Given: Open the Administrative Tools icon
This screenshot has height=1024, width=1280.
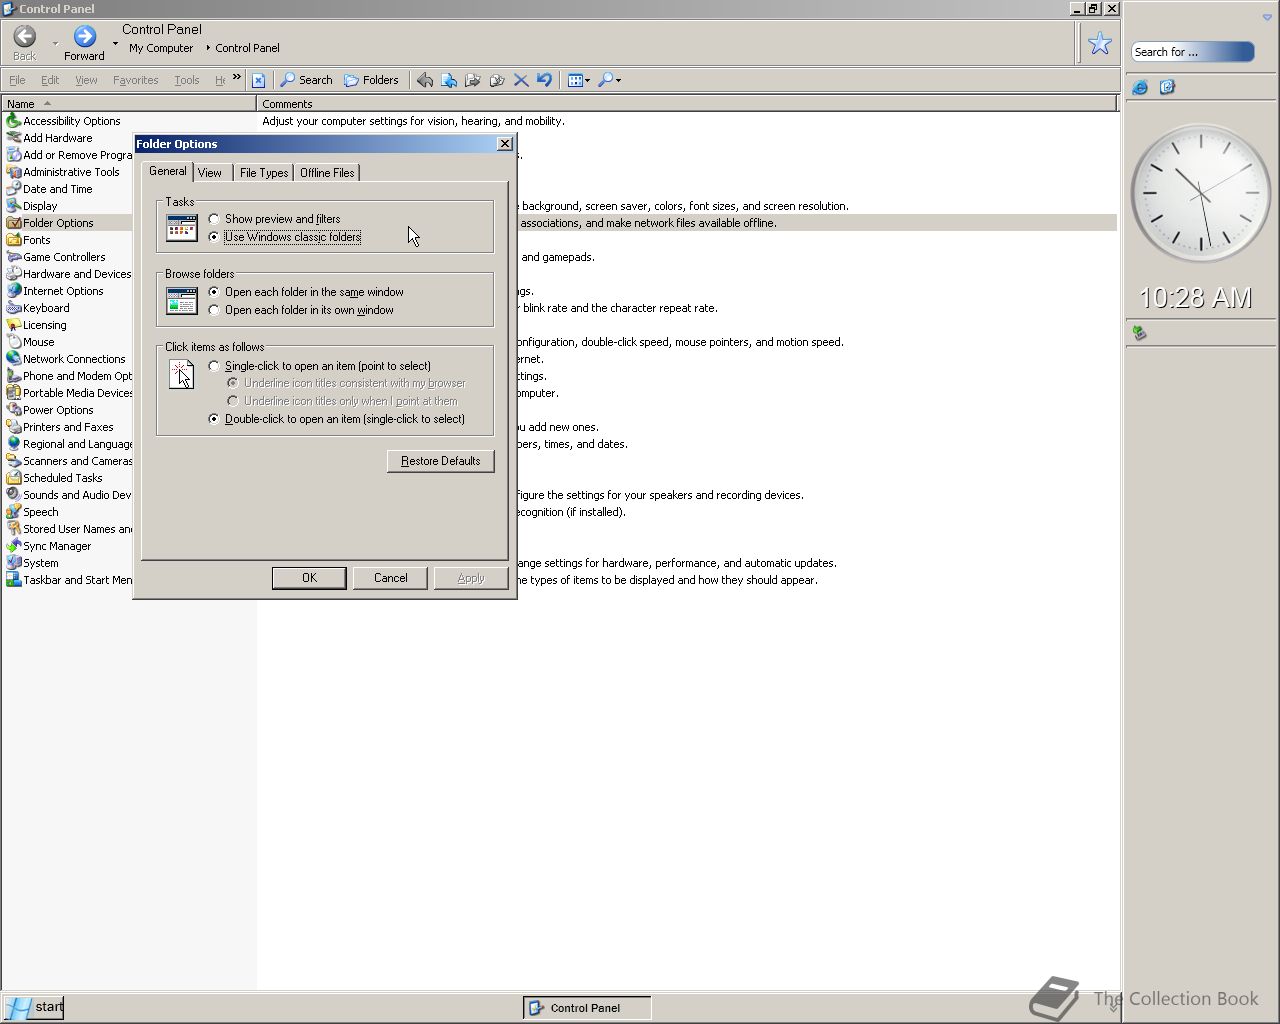Looking at the screenshot, I should click(14, 172).
